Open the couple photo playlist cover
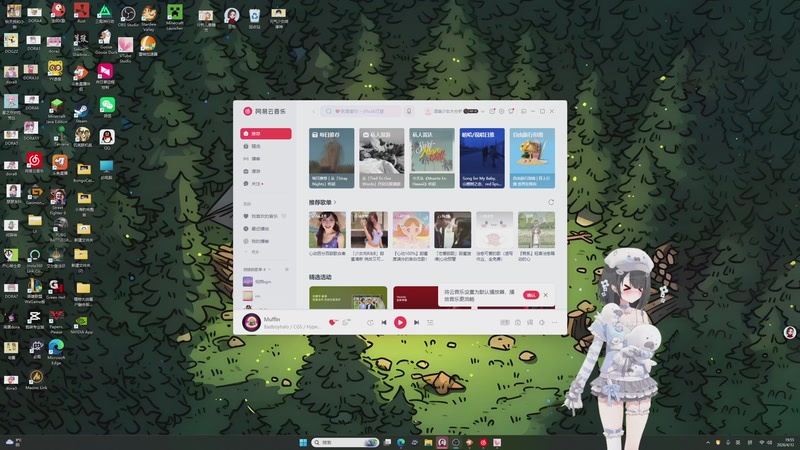Image resolution: width=800 pixels, height=450 pixels. coord(453,230)
